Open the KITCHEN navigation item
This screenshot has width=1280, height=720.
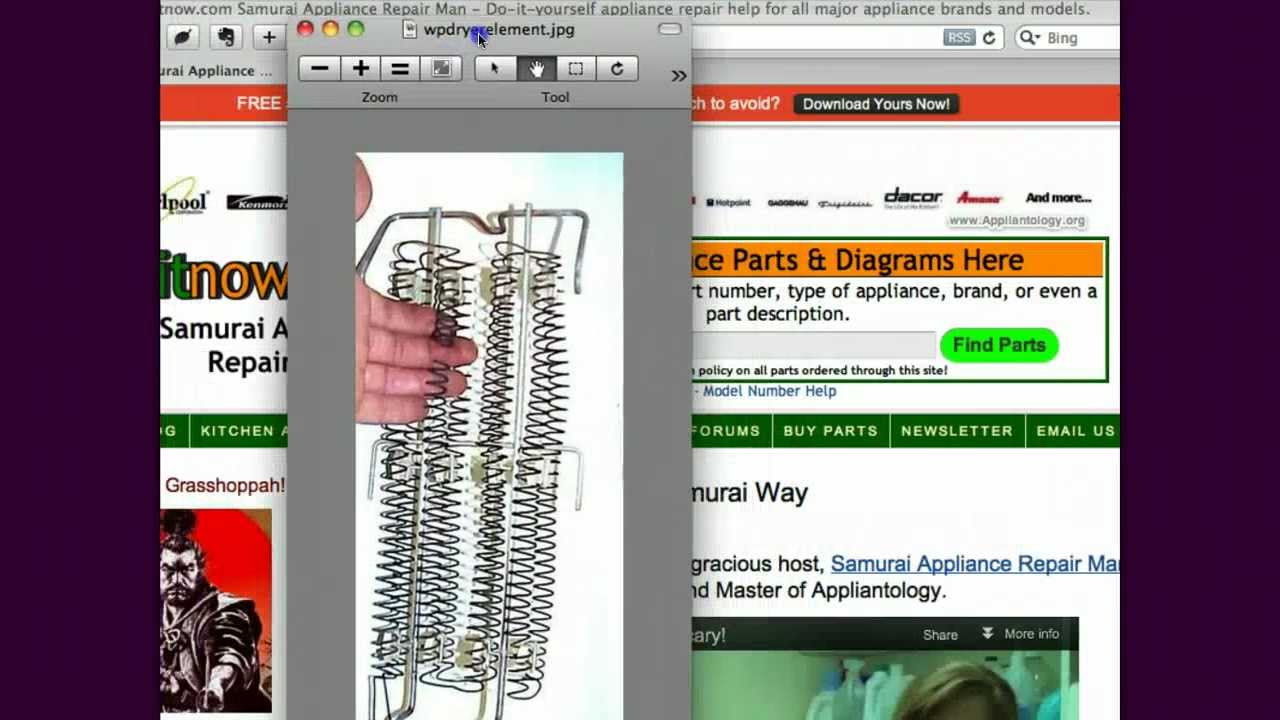coord(238,431)
